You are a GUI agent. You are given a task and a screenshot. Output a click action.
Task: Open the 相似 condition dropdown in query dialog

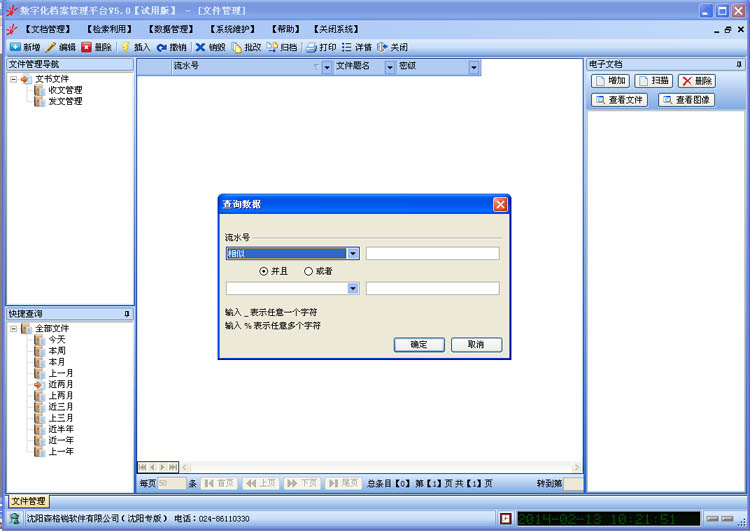tap(353, 254)
